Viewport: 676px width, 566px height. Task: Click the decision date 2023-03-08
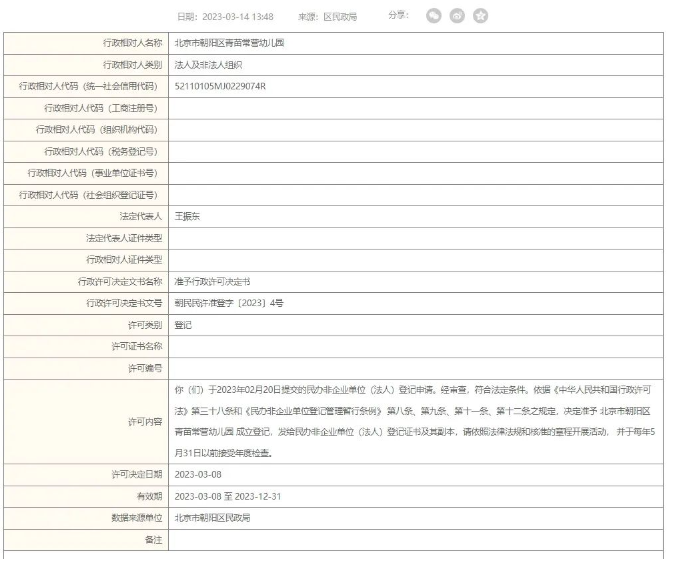198,475
